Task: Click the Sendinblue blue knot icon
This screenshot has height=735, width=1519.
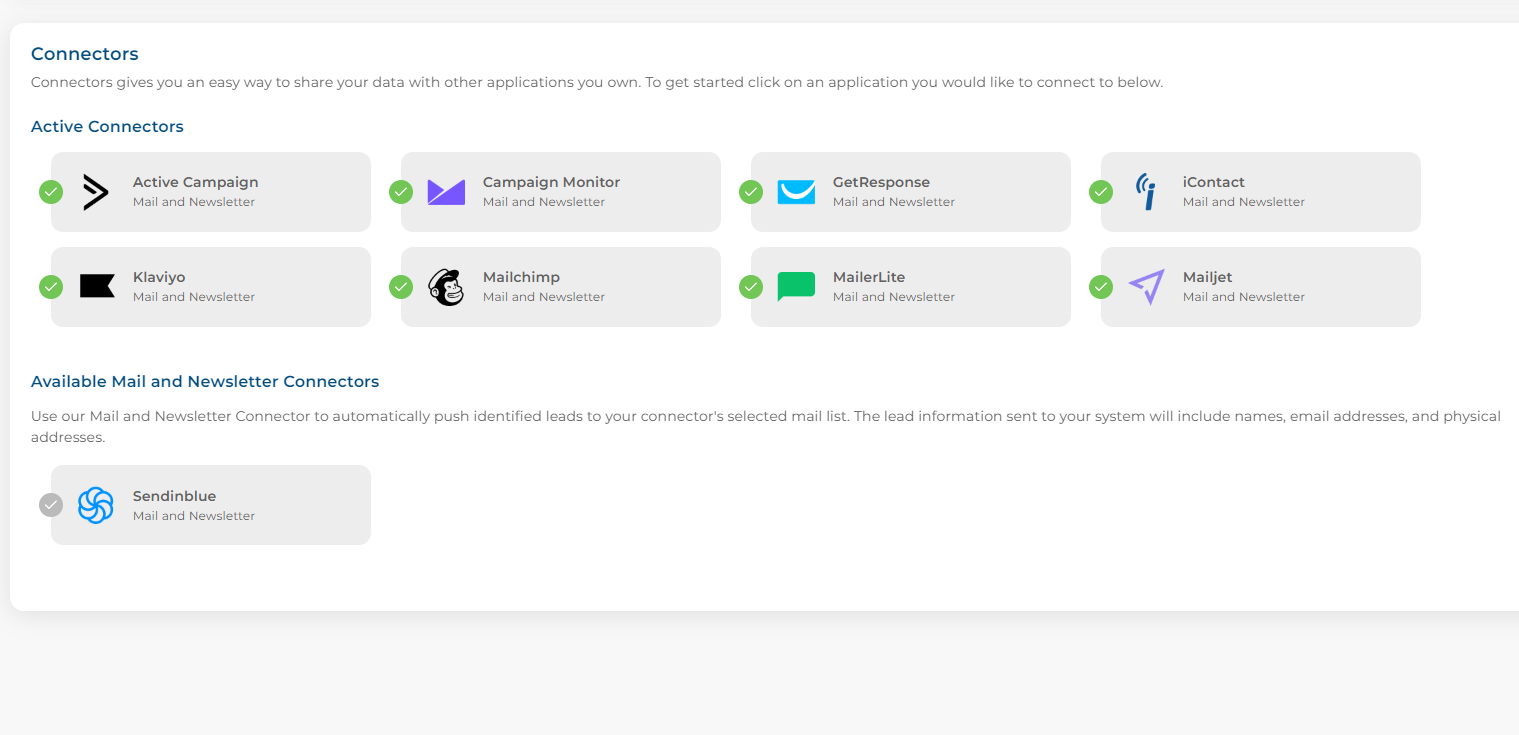Action: tap(96, 505)
